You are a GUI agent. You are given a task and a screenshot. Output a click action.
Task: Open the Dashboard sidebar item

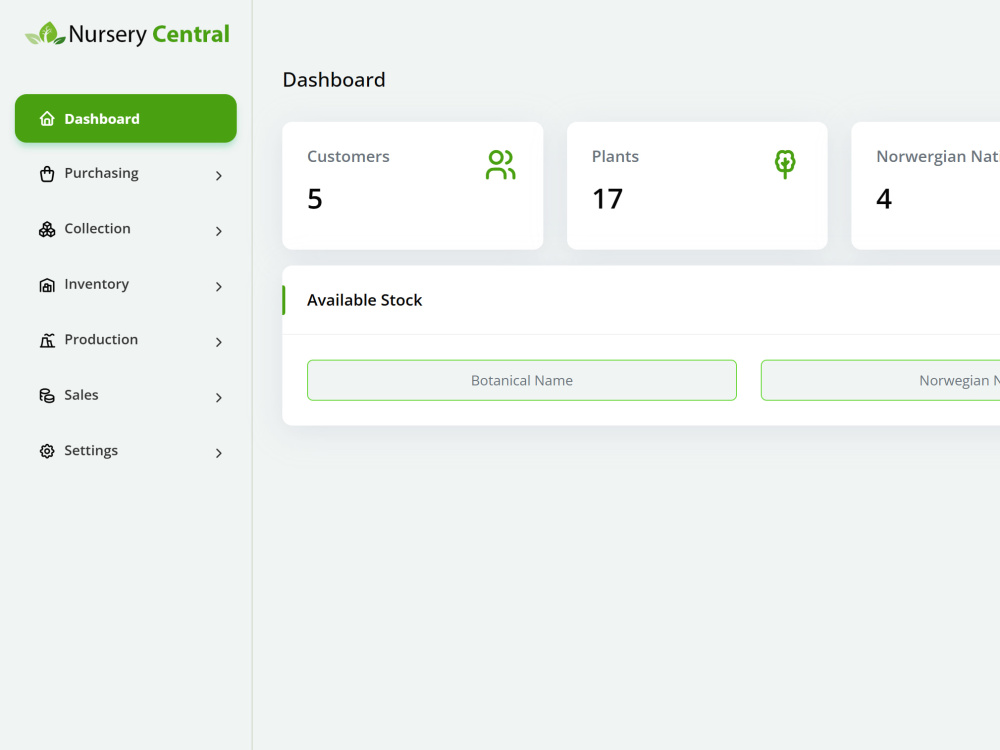coord(126,119)
